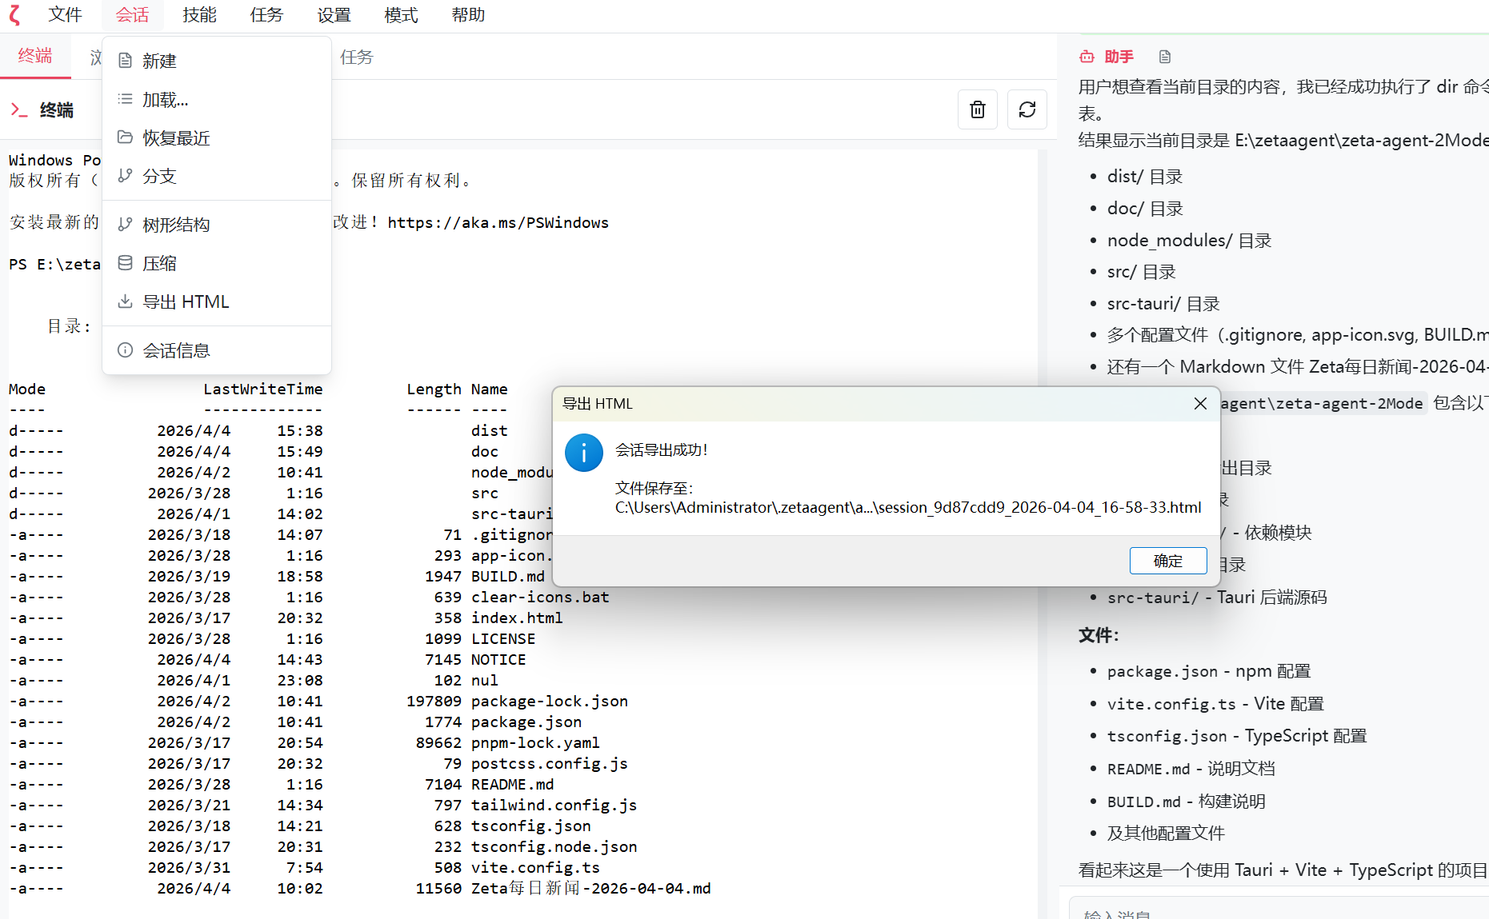Open the 帮助 menu
This screenshot has width=1489, height=919.
467,14
